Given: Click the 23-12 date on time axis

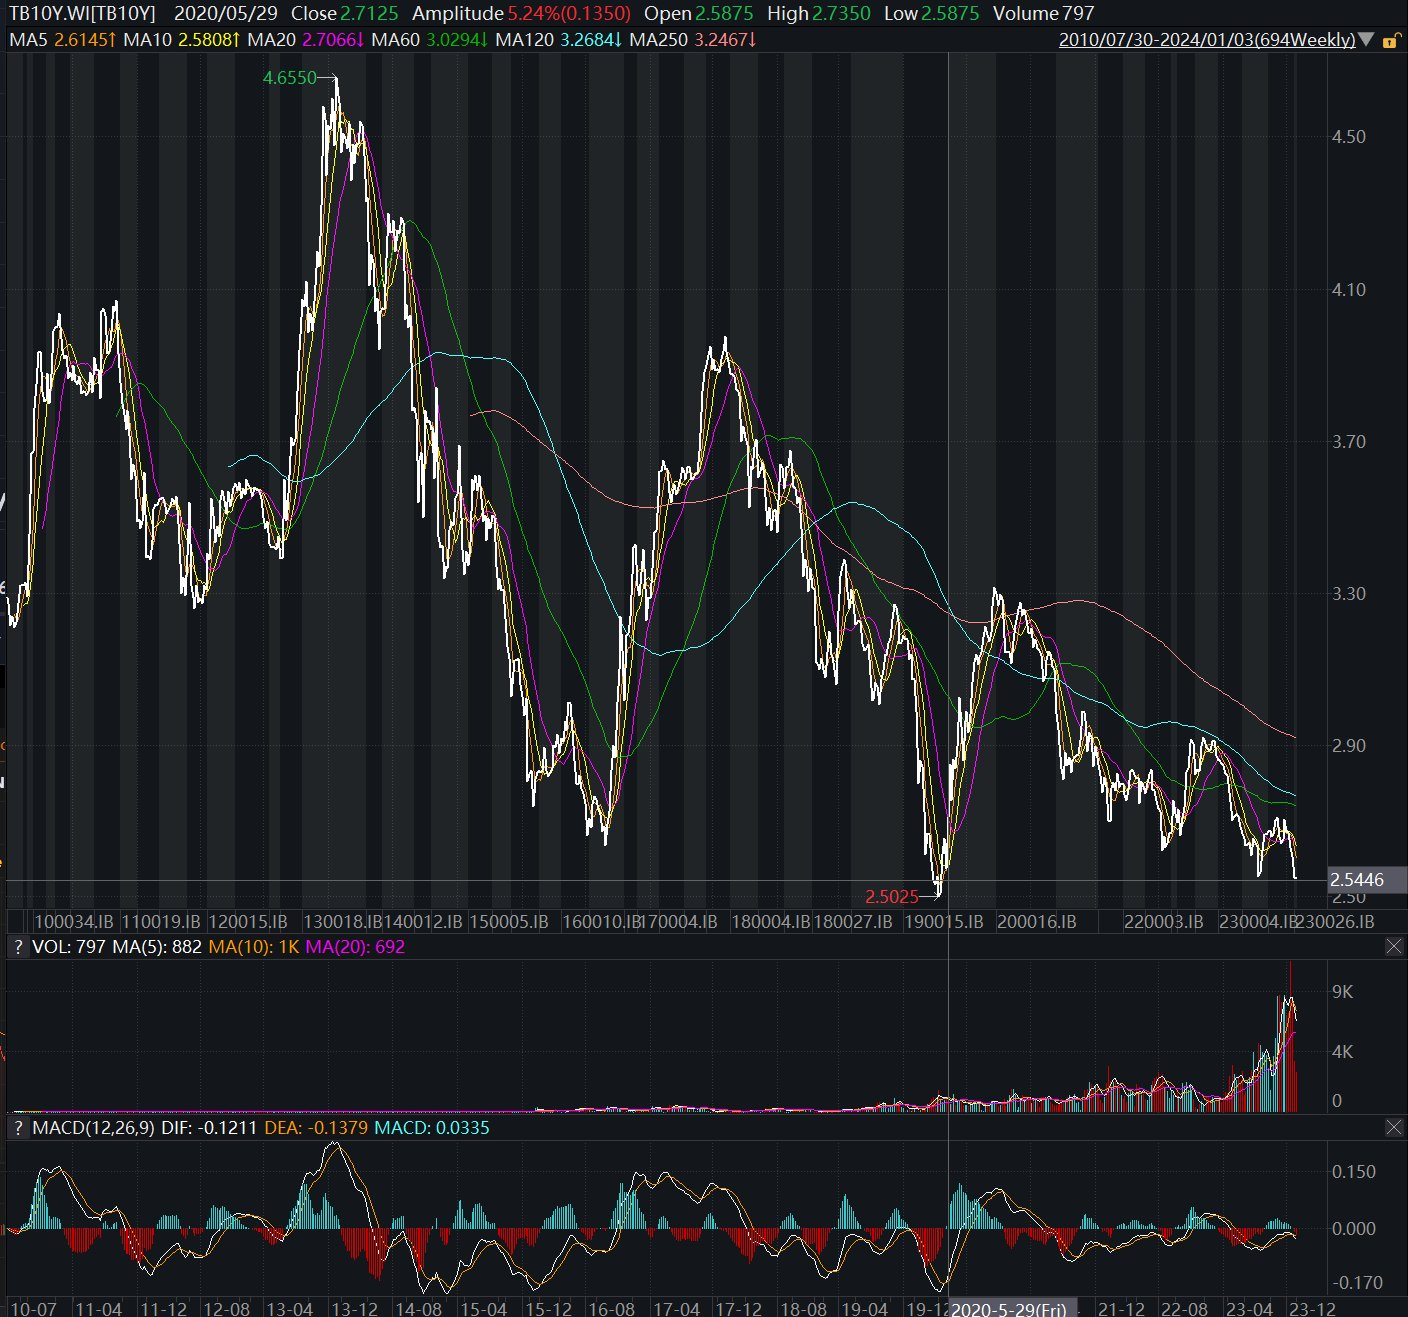Looking at the screenshot, I should 1312,1309.
